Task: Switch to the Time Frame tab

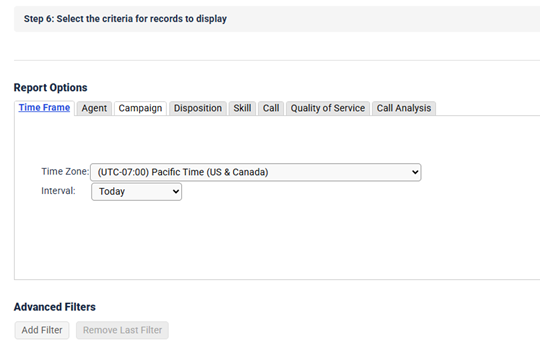Action: click(x=44, y=108)
